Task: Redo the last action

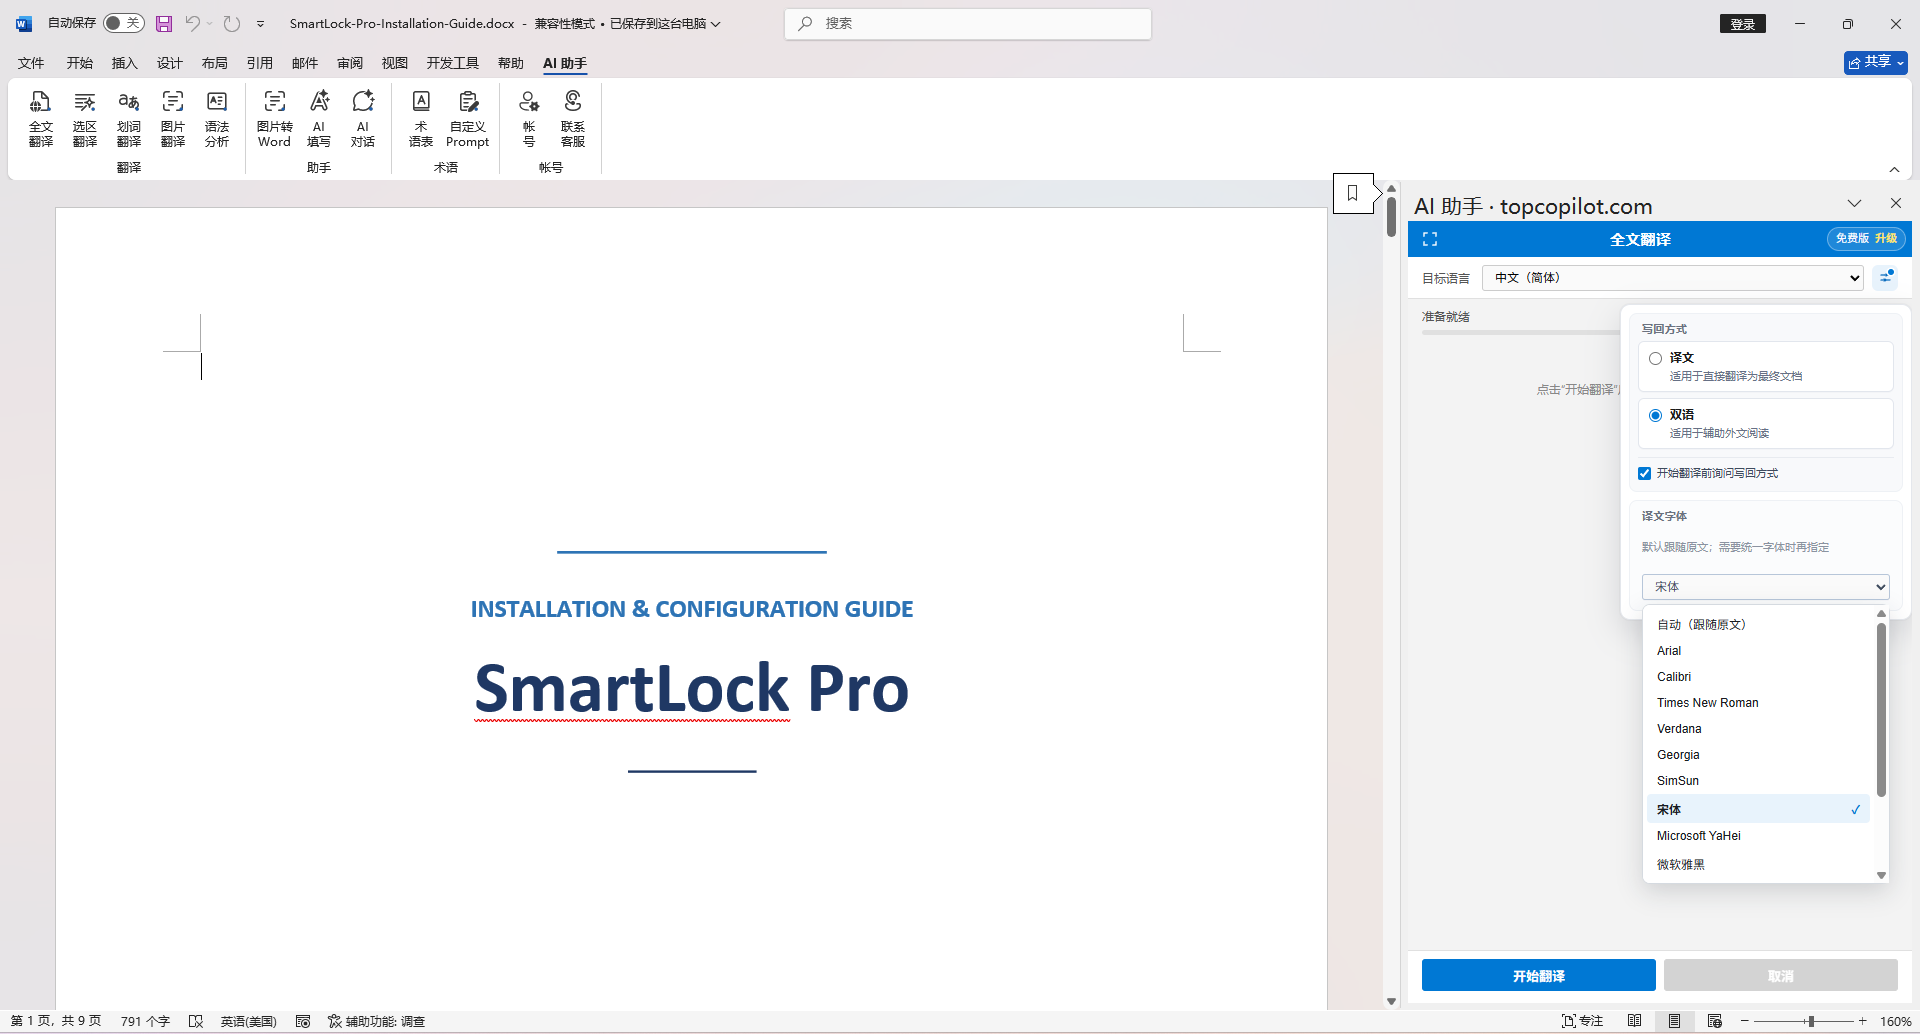Action: coord(232,23)
